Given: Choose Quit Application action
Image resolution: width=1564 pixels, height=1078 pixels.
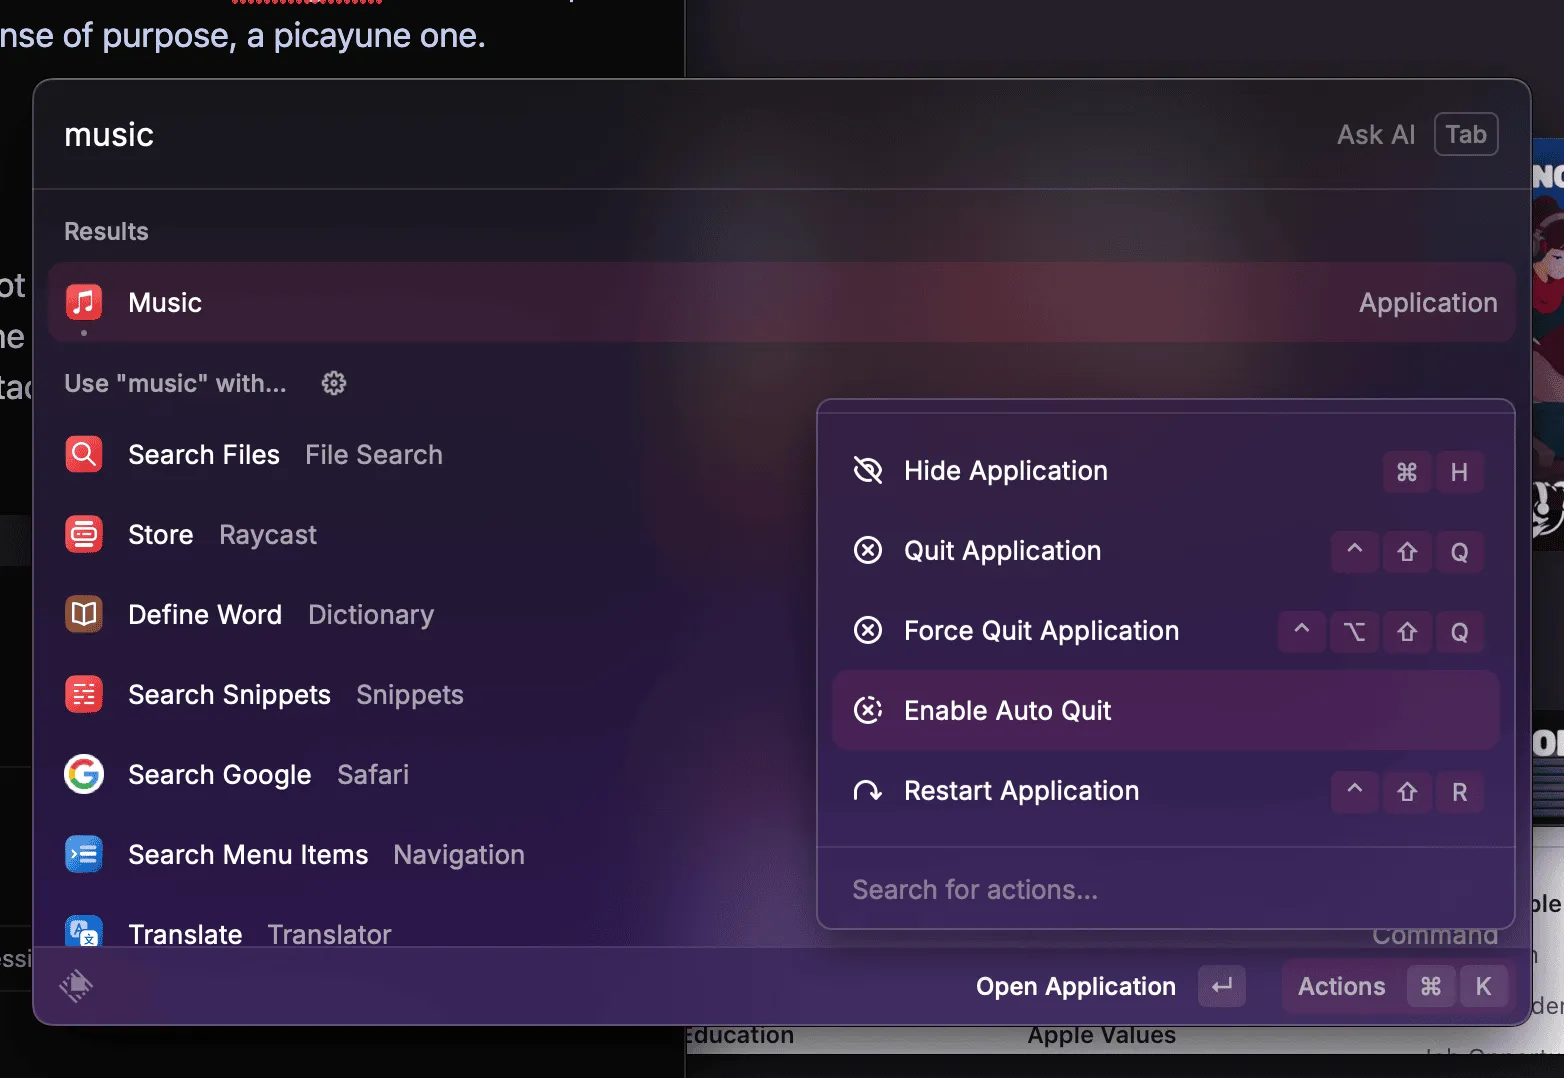Looking at the screenshot, I should [1002, 551].
